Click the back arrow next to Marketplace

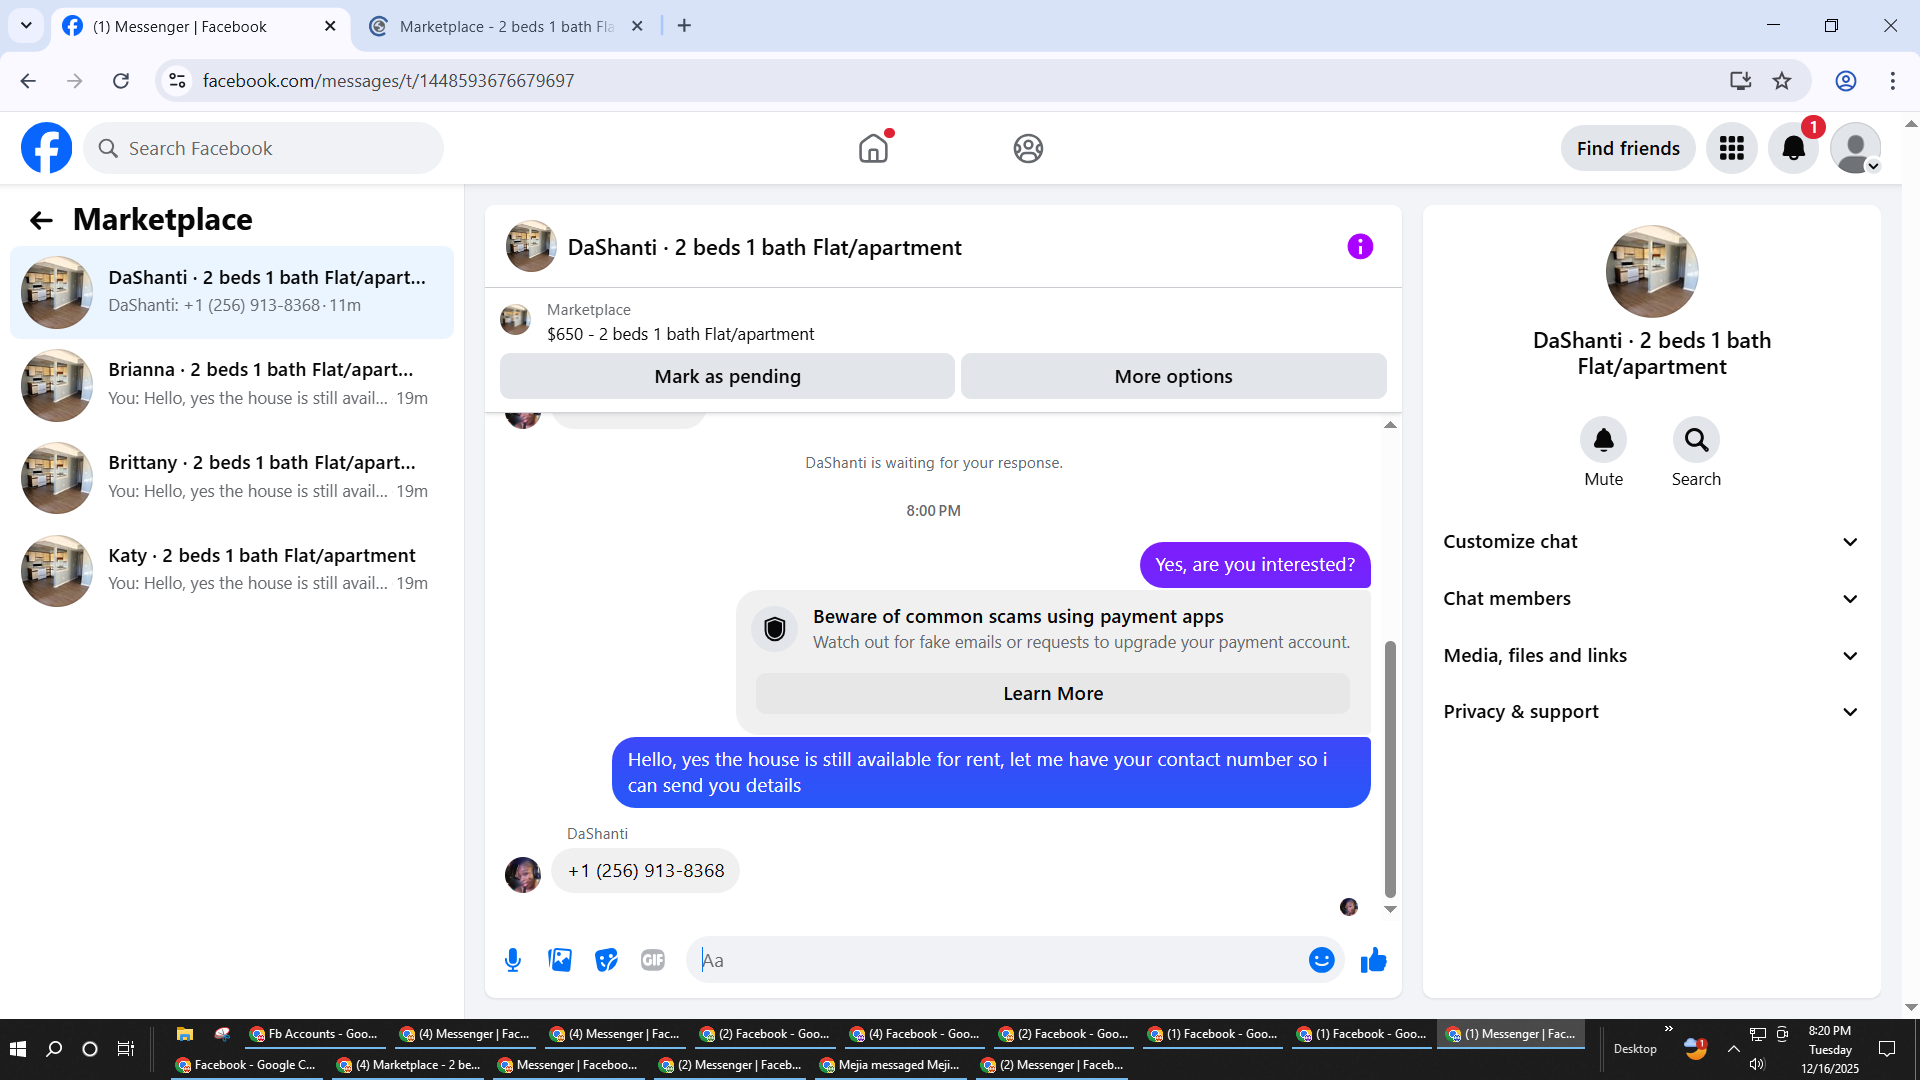pyautogui.click(x=41, y=220)
